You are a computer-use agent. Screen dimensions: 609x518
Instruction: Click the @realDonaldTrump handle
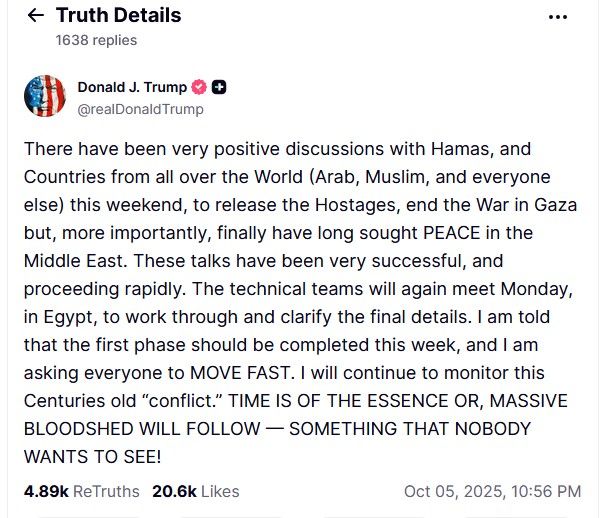[140, 109]
